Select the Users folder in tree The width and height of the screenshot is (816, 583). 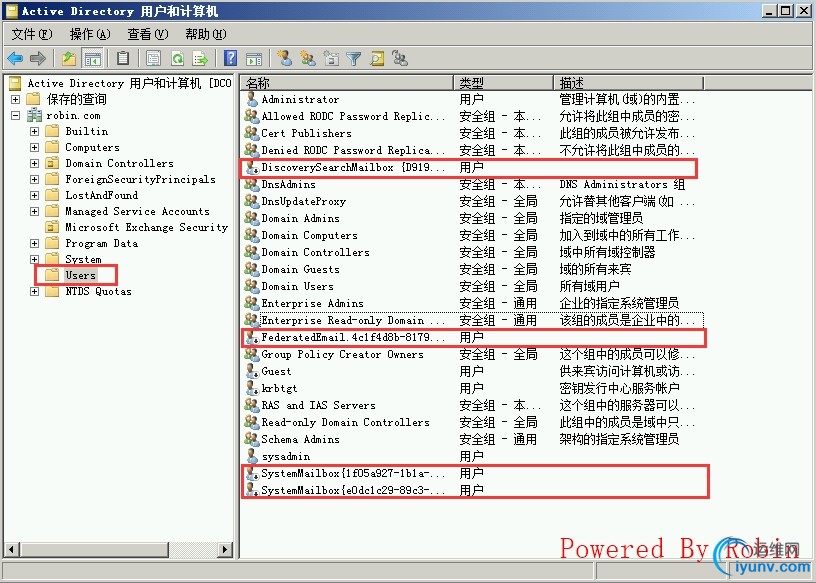(80, 275)
